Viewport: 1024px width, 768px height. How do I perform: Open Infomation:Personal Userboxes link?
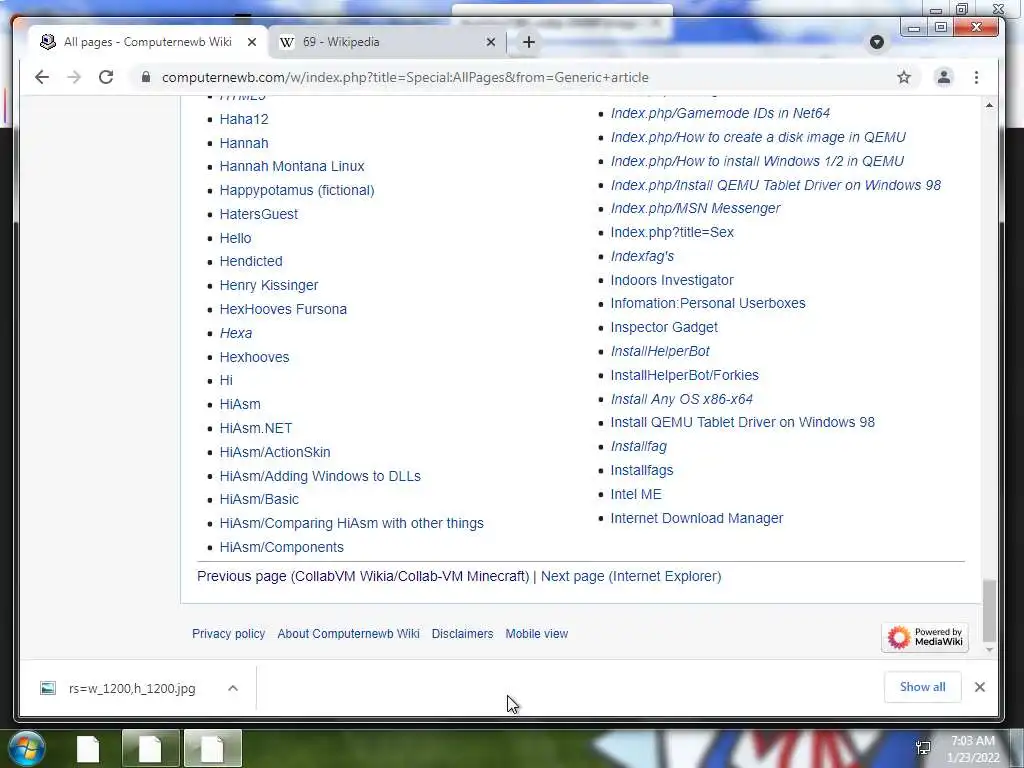coord(708,303)
